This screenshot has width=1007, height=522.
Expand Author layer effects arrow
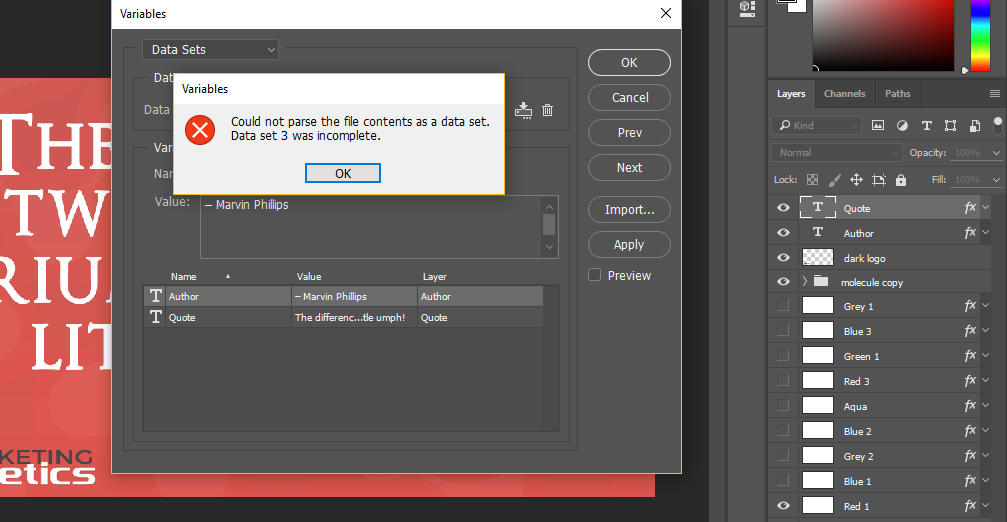click(986, 232)
